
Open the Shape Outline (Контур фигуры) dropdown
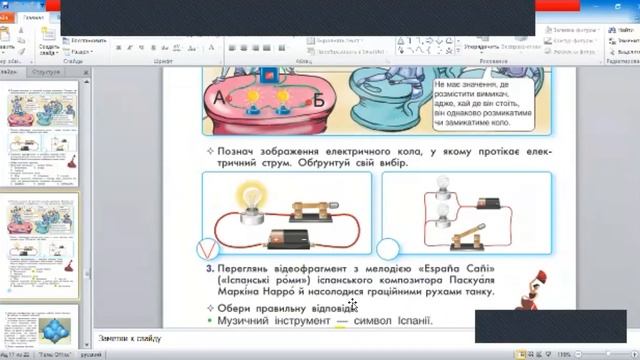tap(571, 41)
